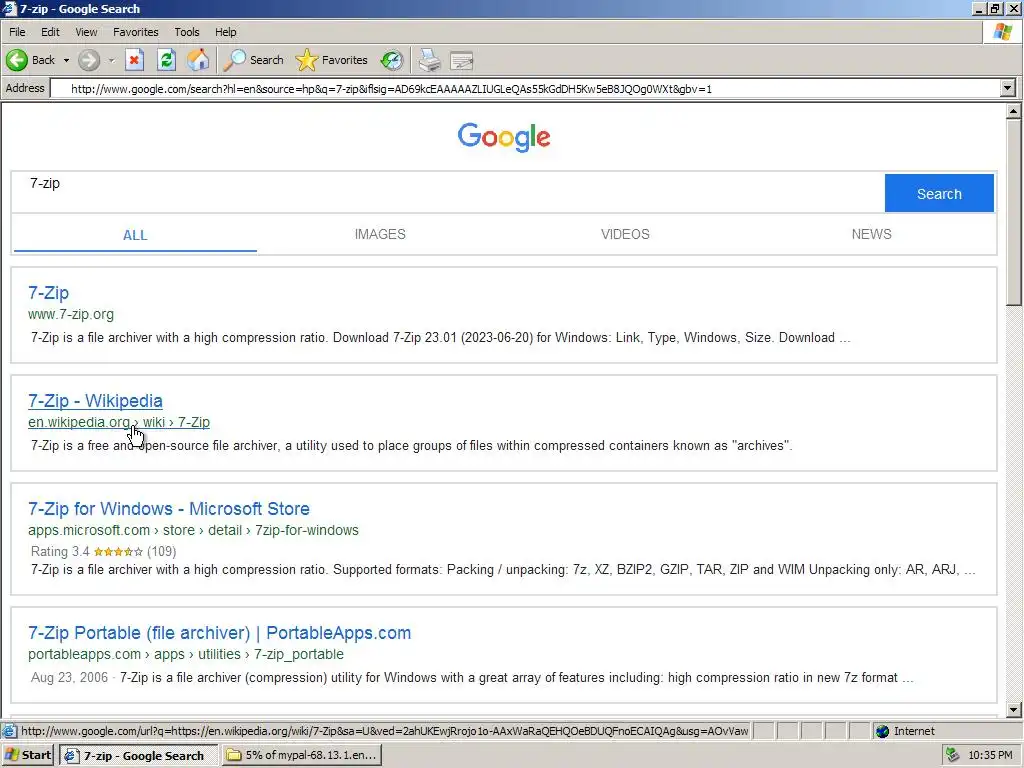
Task: Select 7-zip - Google Search taskbar button
Action: [x=138, y=755]
